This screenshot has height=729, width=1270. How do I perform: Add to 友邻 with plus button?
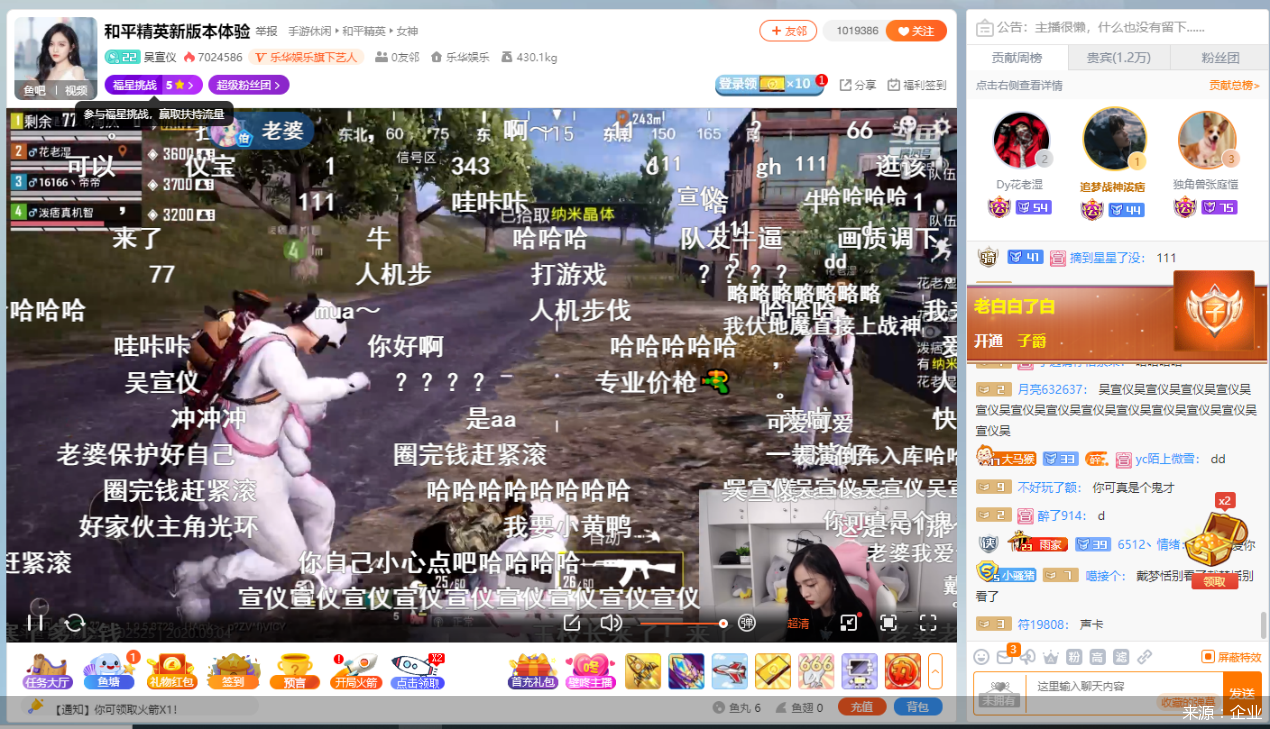788,31
